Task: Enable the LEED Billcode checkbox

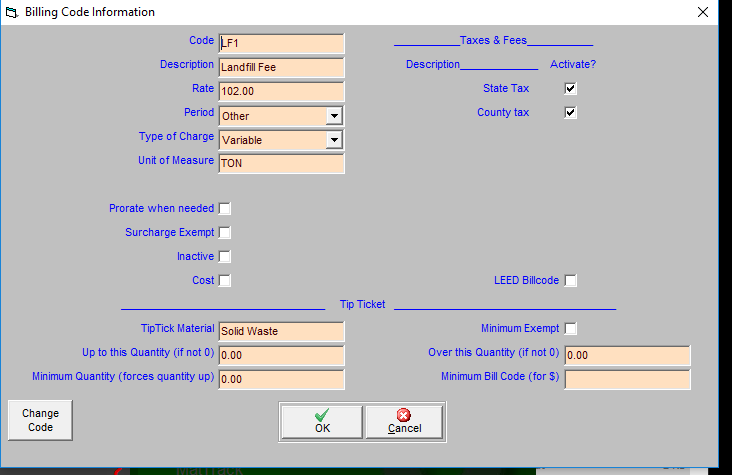Action: coord(570,281)
